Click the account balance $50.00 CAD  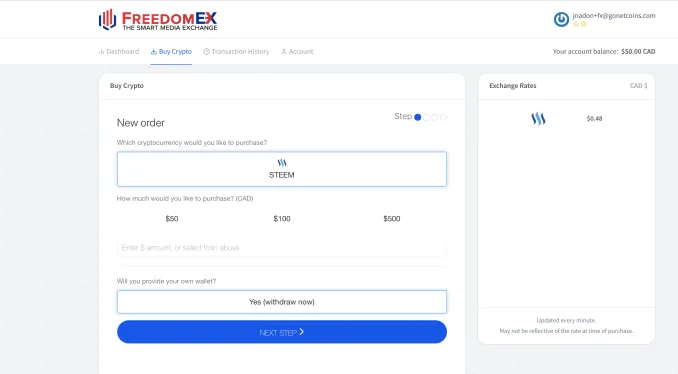coord(638,51)
